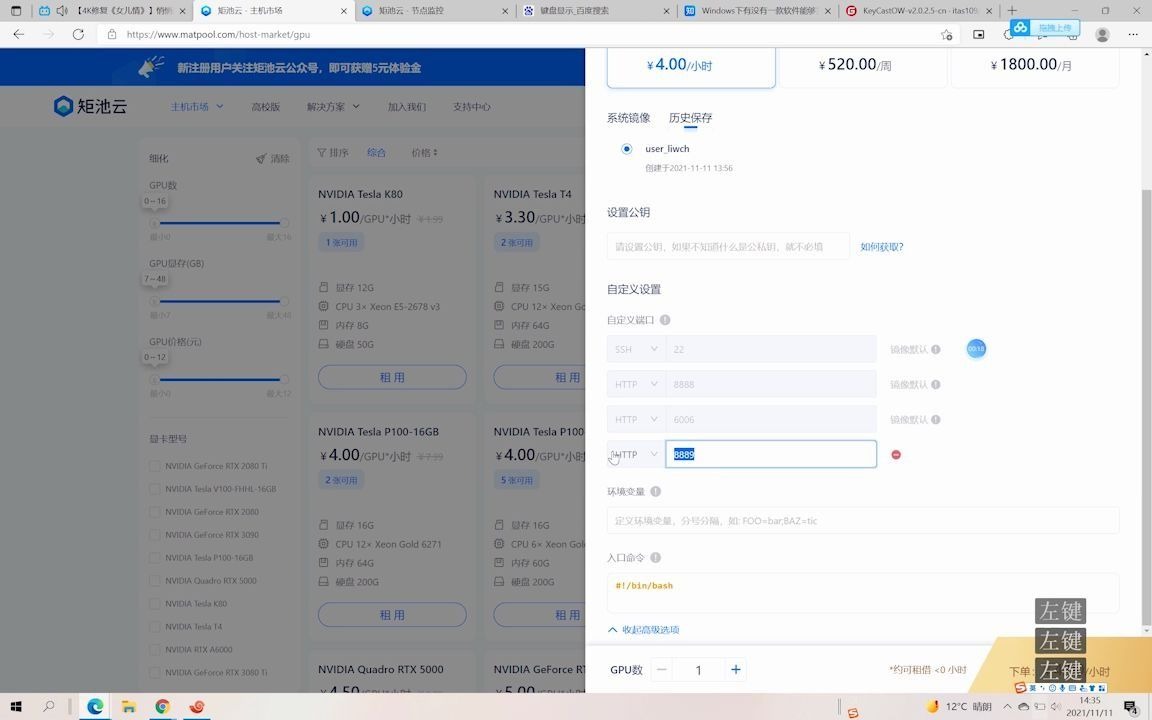Open the Windows notification center icon
The image size is (1152, 720).
point(1131,707)
